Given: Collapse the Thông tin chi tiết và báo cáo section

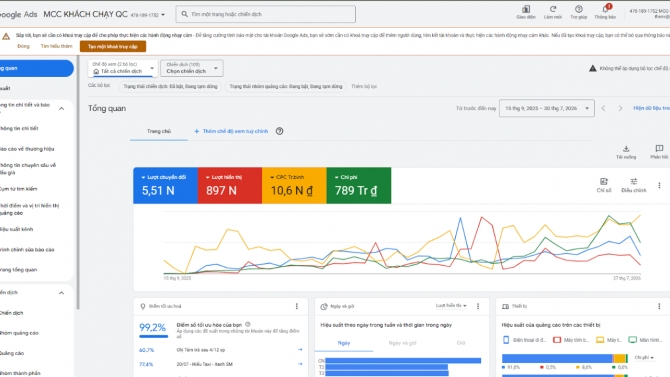Looking at the screenshot, I should (x=62, y=109).
